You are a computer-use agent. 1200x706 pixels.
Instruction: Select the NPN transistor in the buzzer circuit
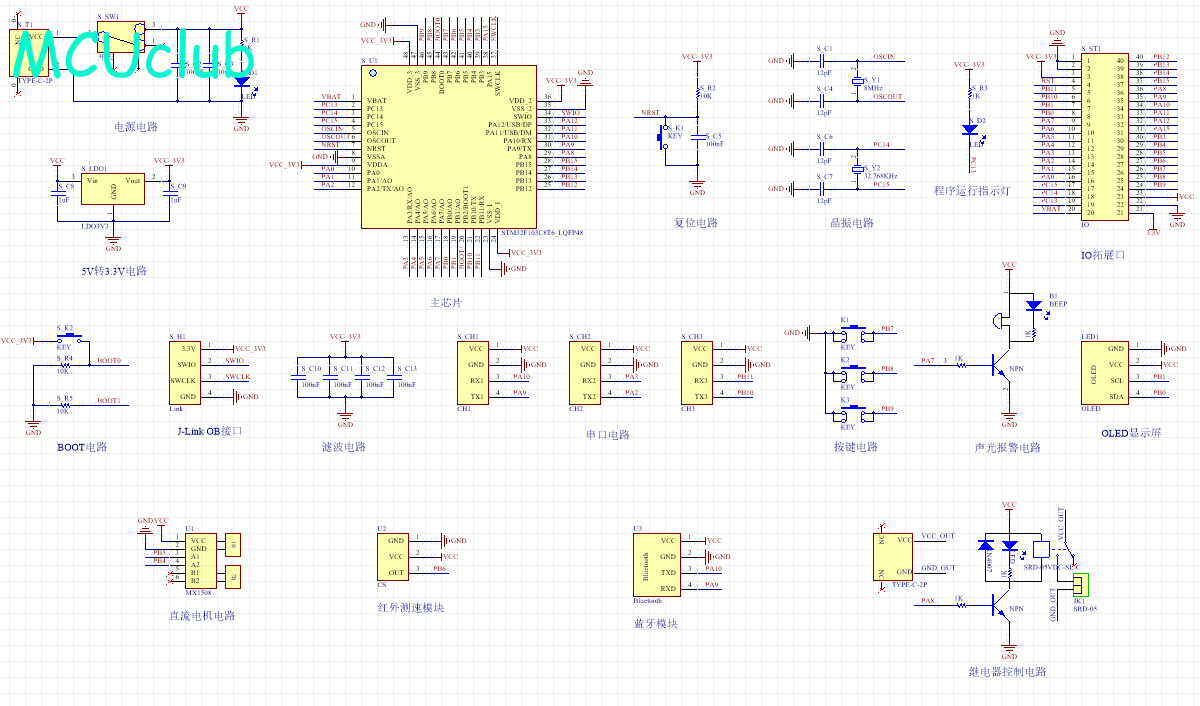pyautogui.click(x=1001, y=365)
